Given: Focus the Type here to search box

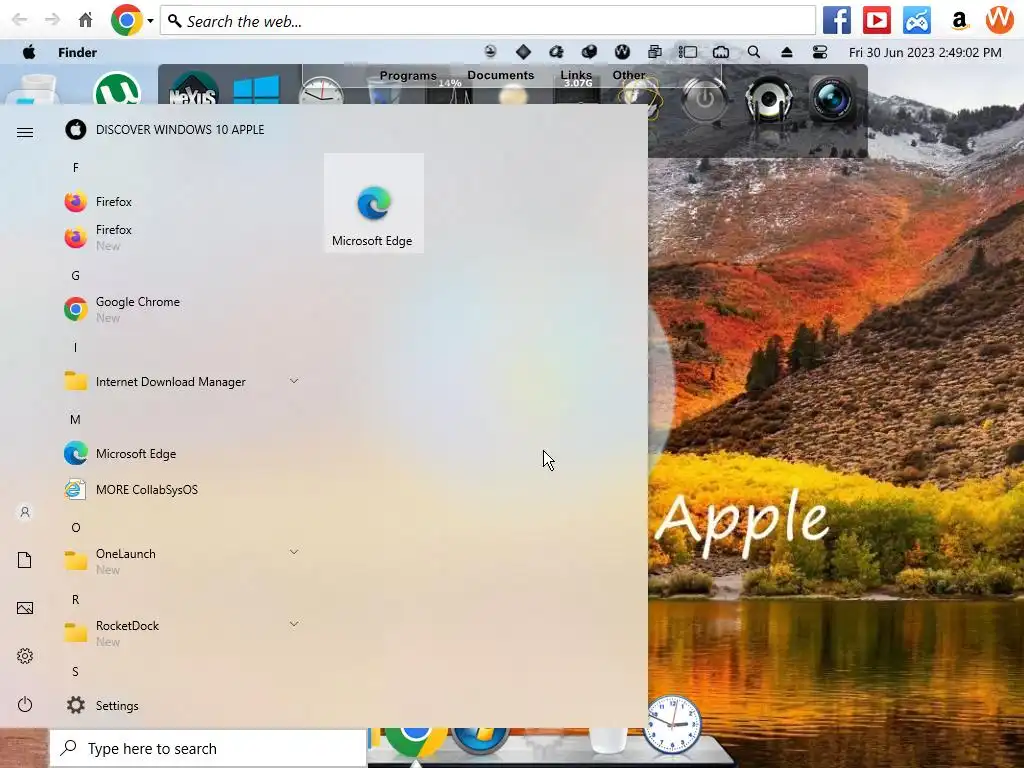Looking at the screenshot, I should coord(208,748).
